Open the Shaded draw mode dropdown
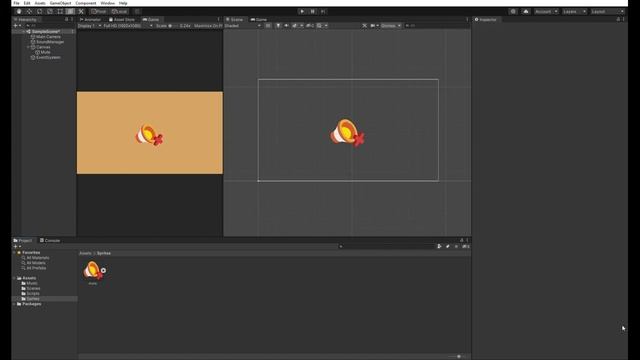Image resolution: width=640 pixels, height=360 pixels. 242,26
